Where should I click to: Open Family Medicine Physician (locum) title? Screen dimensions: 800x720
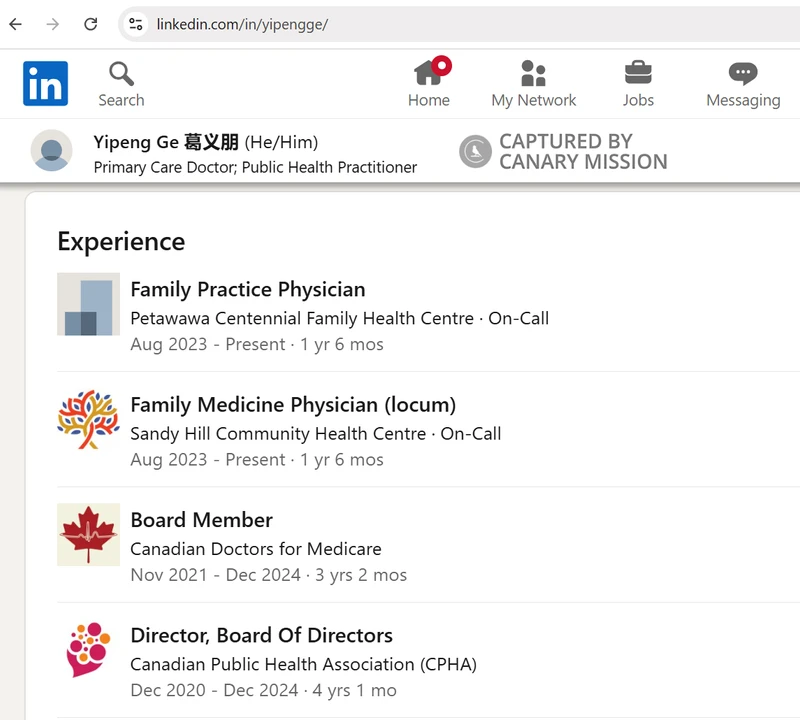click(x=293, y=405)
